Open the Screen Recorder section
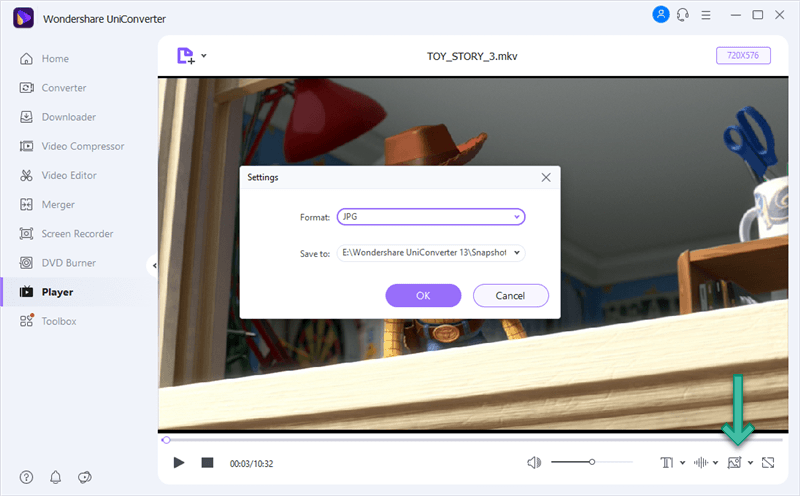Viewport: 800px width, 496px height. click(66, 234)
